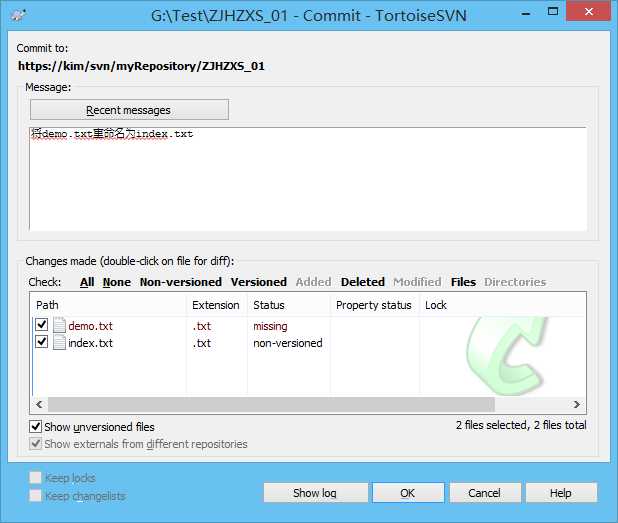This screenshot has width=618, height=523.
Task: Click the file list horizontal scrollbar thumb
Action: (x=271, y=404)
